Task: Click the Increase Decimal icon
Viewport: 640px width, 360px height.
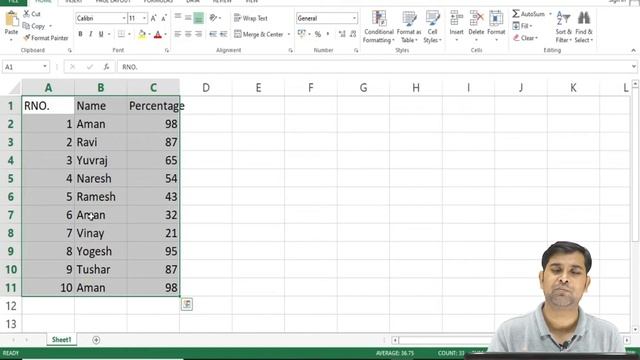Action: pos(342,34)
